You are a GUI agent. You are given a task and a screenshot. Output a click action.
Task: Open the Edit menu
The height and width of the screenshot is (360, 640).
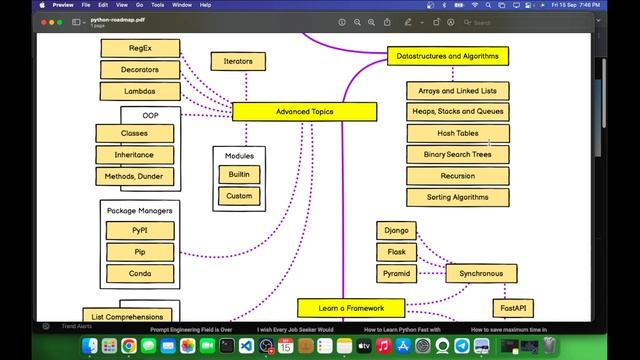[x=103, y=5]
